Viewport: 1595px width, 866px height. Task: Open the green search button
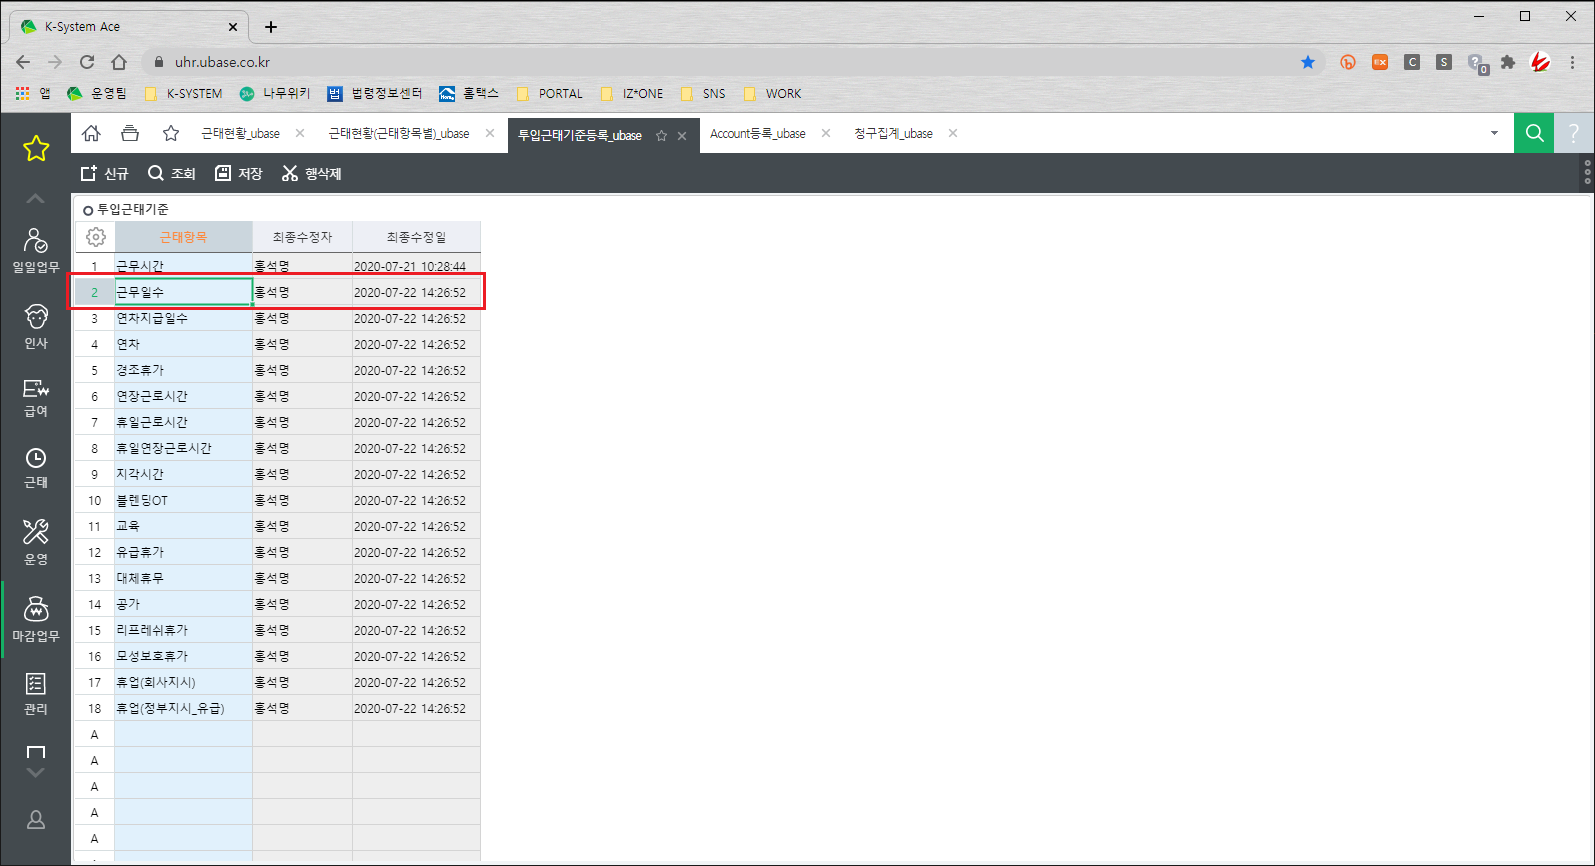pyautogui.click(x=1534, y=133)
